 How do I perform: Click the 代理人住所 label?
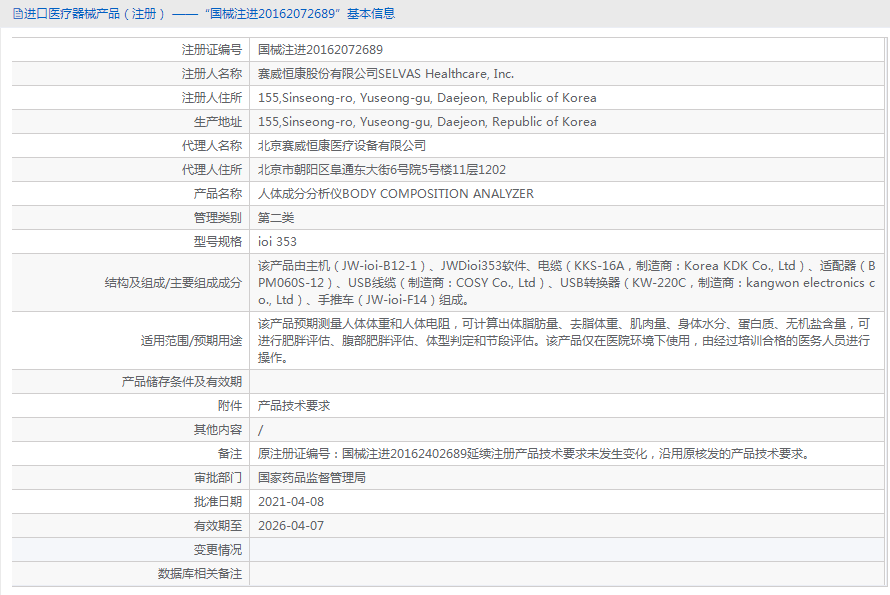click(212, 170)
